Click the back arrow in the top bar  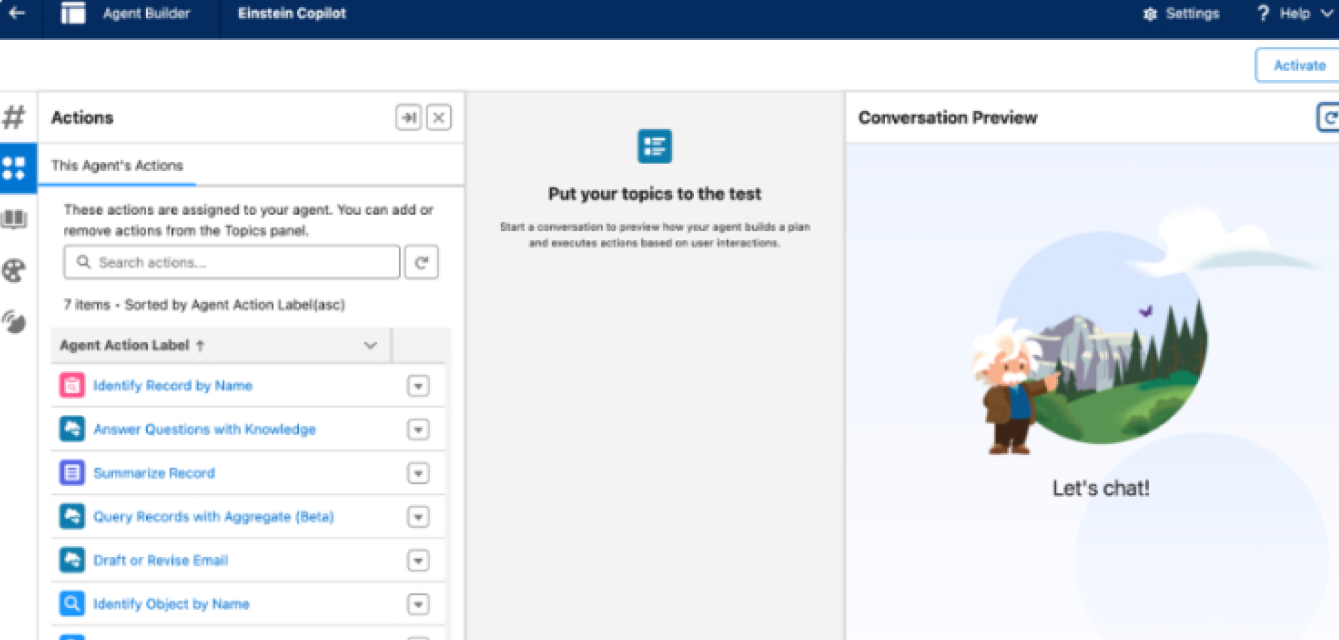(x=16, y=14)
